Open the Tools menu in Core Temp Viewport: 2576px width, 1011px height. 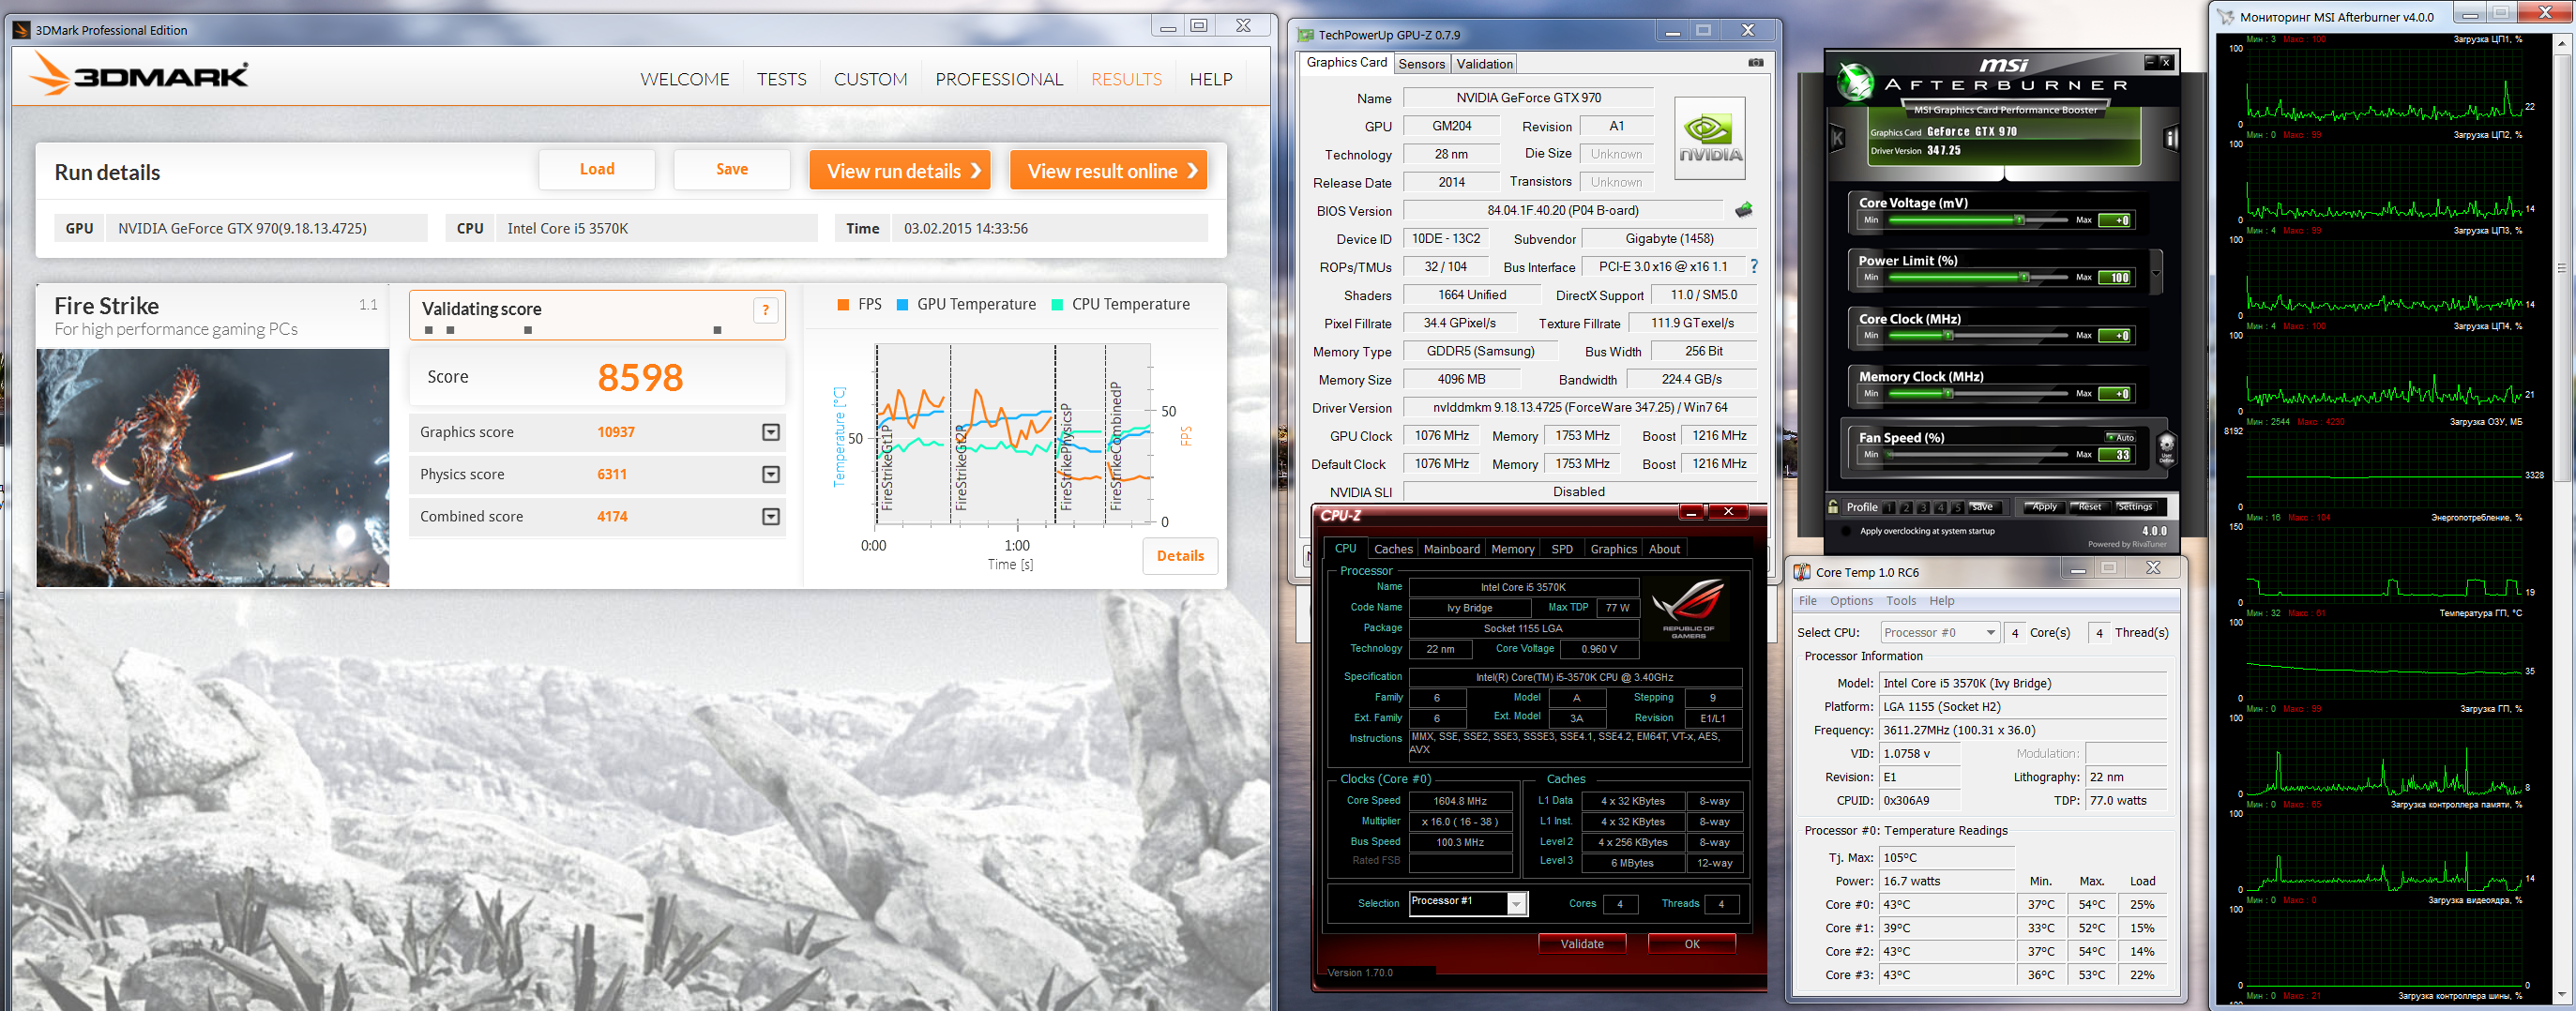[1901, 601]
